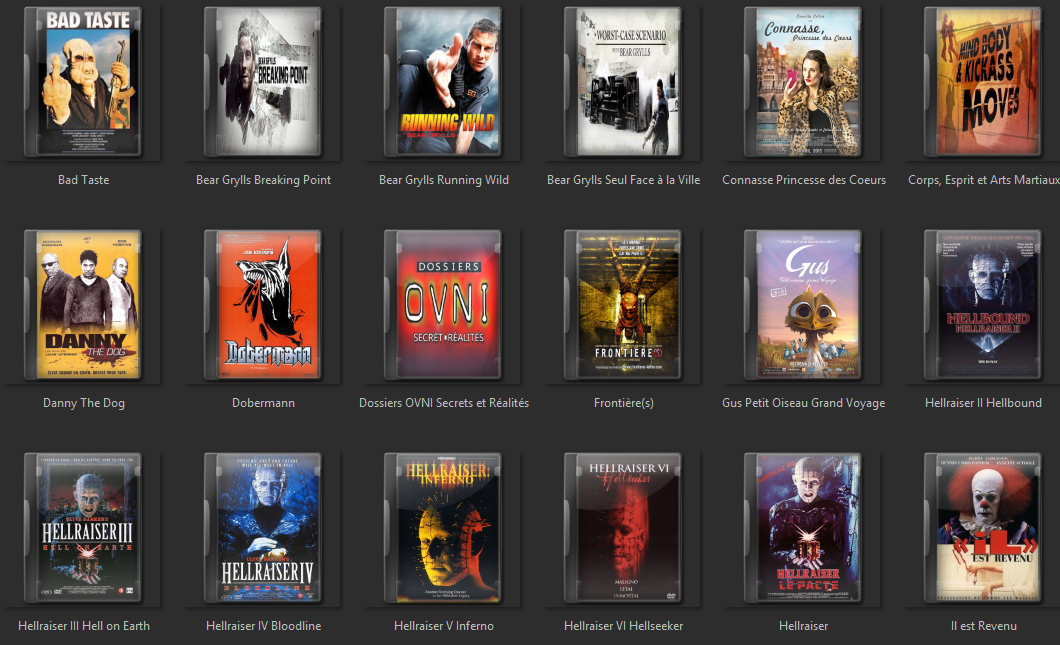Select the Hellraiser III Hell on Earth thumbnail
The image size is (1060, 645).
pyautogui.click(x=83, y=528)
